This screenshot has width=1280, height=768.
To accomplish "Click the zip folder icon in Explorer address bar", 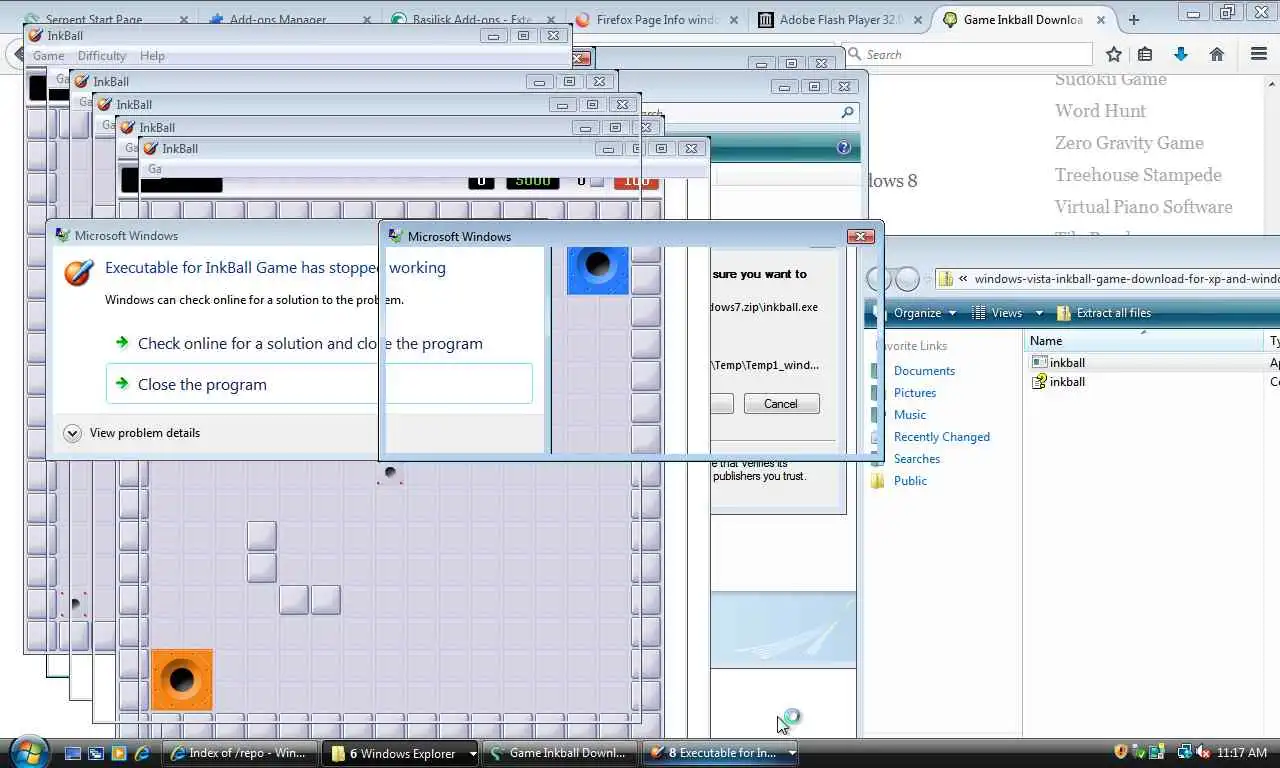I will [945, 279].
